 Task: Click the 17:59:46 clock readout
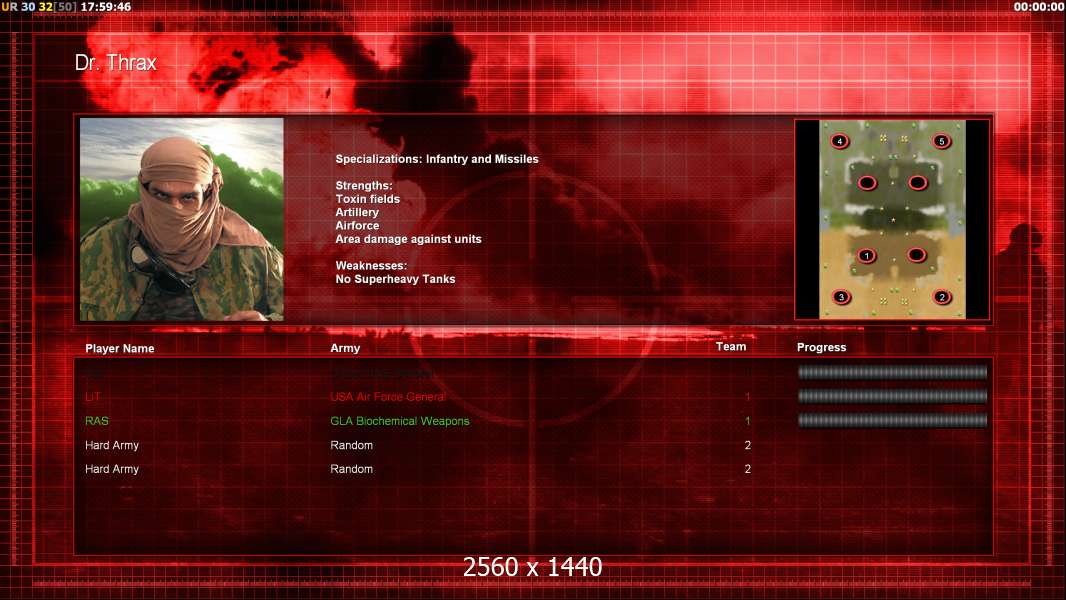(106, 7)
